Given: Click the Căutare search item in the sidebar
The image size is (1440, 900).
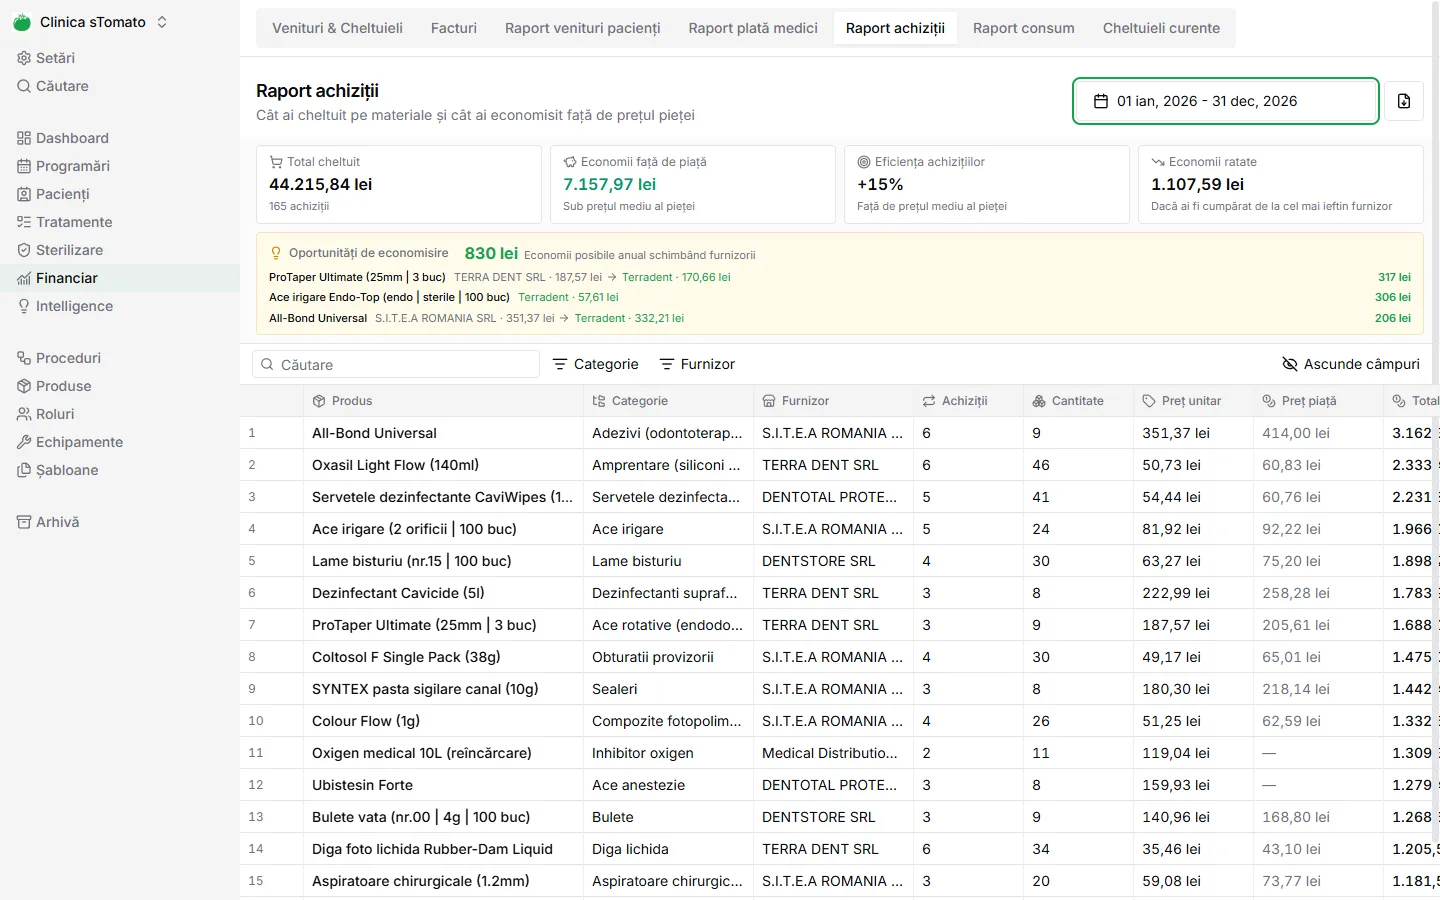Looking at the screenshot, I should (x=53, y=86).
